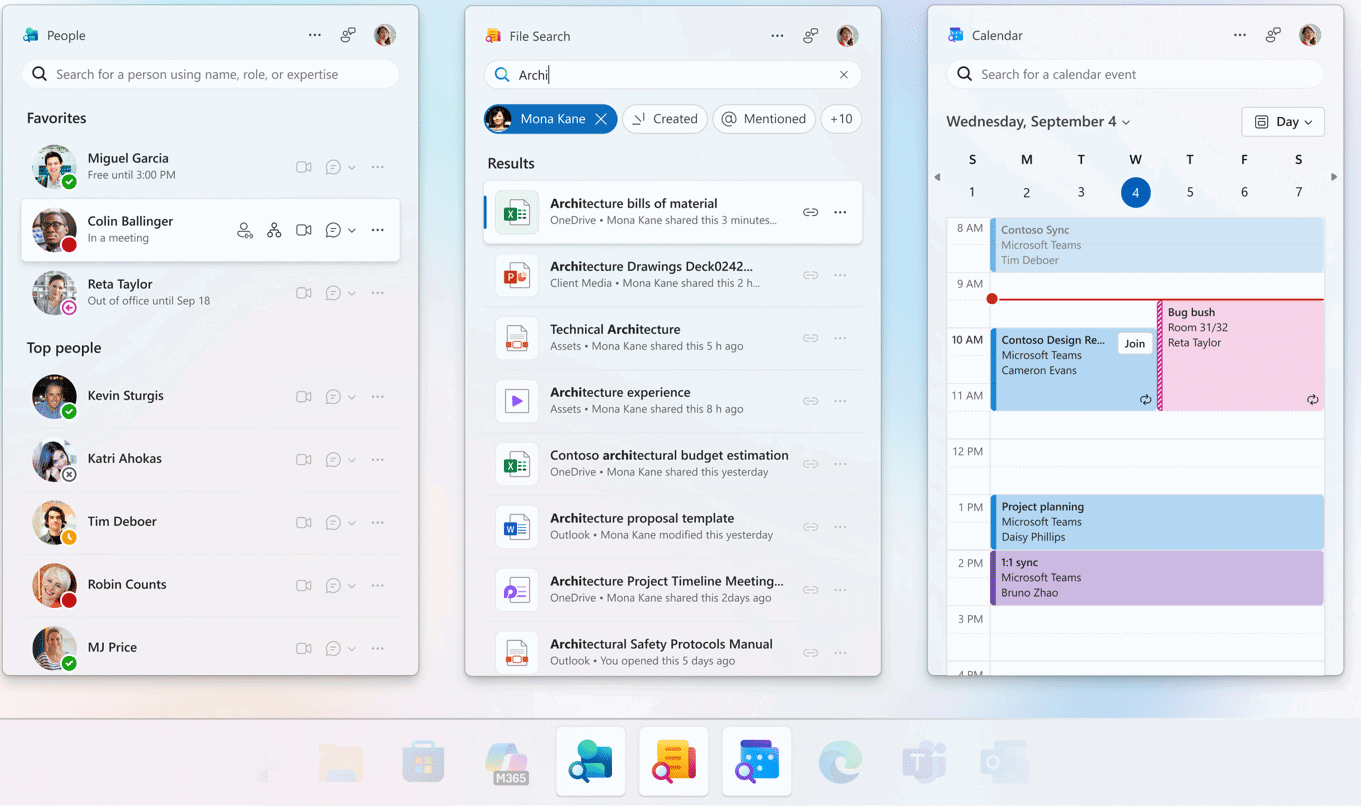Copy link for Architecture bills of material
The height and width of the screenshot is (806, 1361).
tap(810, 212)
